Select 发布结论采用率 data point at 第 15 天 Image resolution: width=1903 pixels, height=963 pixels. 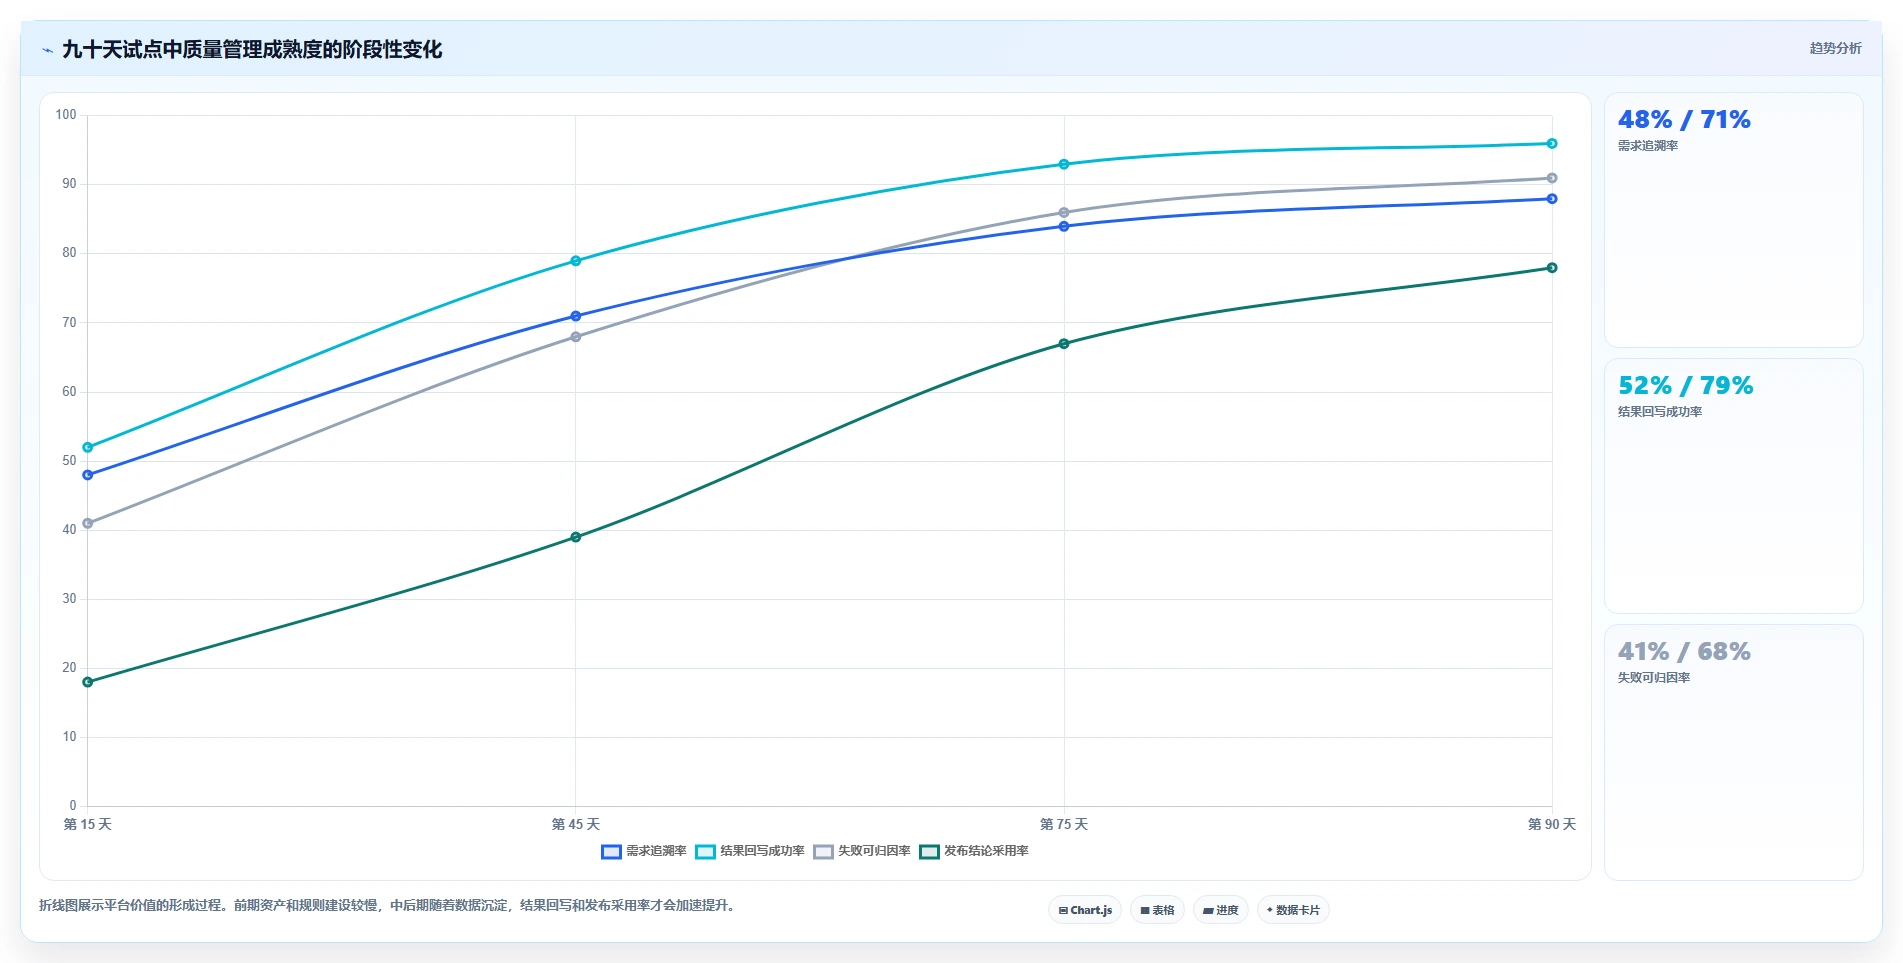pyautogui.click(x=88, y=682)
